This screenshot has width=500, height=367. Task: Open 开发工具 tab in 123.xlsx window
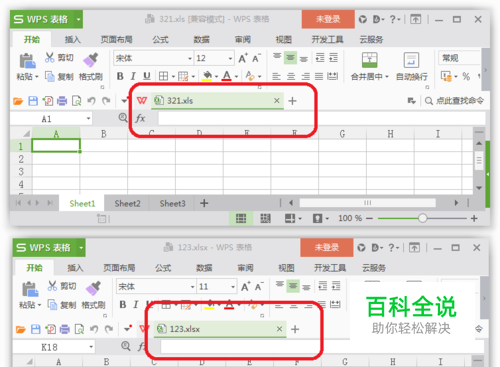pyautogui.click(x=330, y=268)
